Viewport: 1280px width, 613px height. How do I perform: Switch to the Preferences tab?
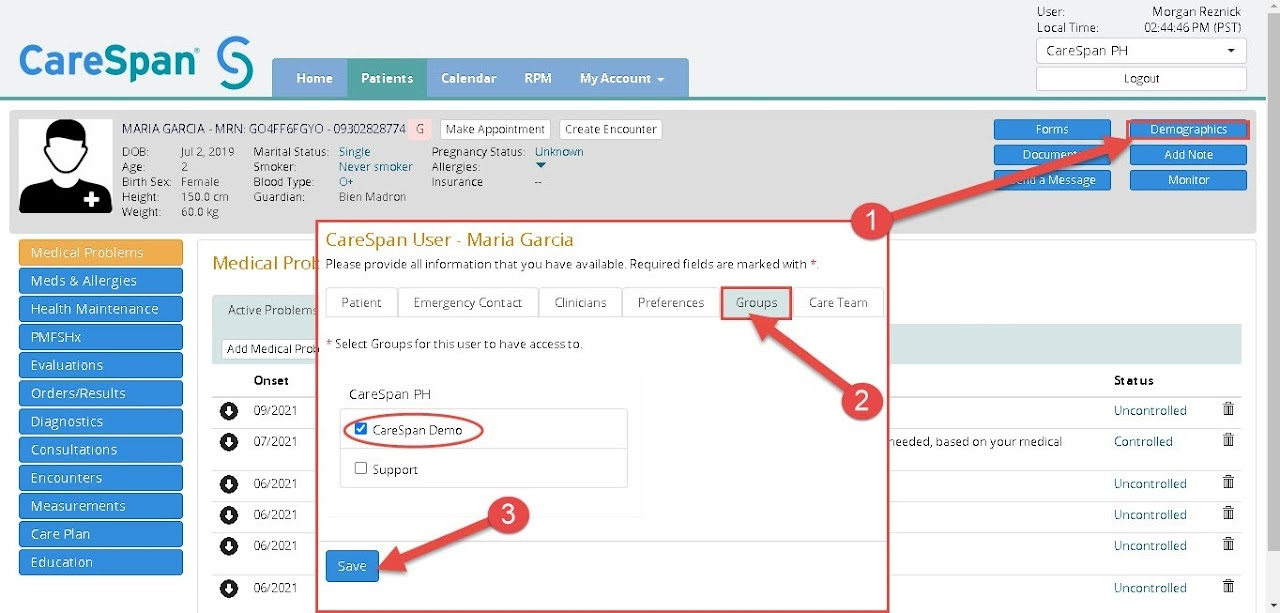pos(671,303)
